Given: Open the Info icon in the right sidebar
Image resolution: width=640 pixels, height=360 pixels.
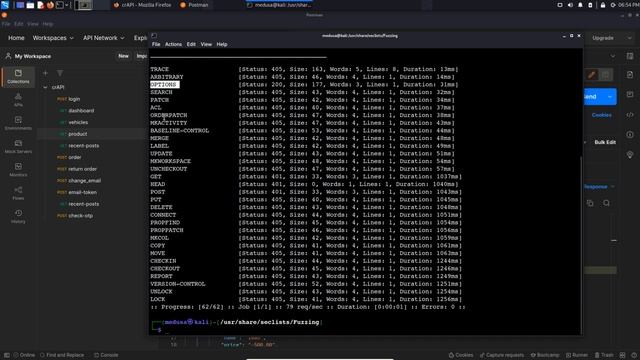Looking at the screenshot, I should (630, 135).
